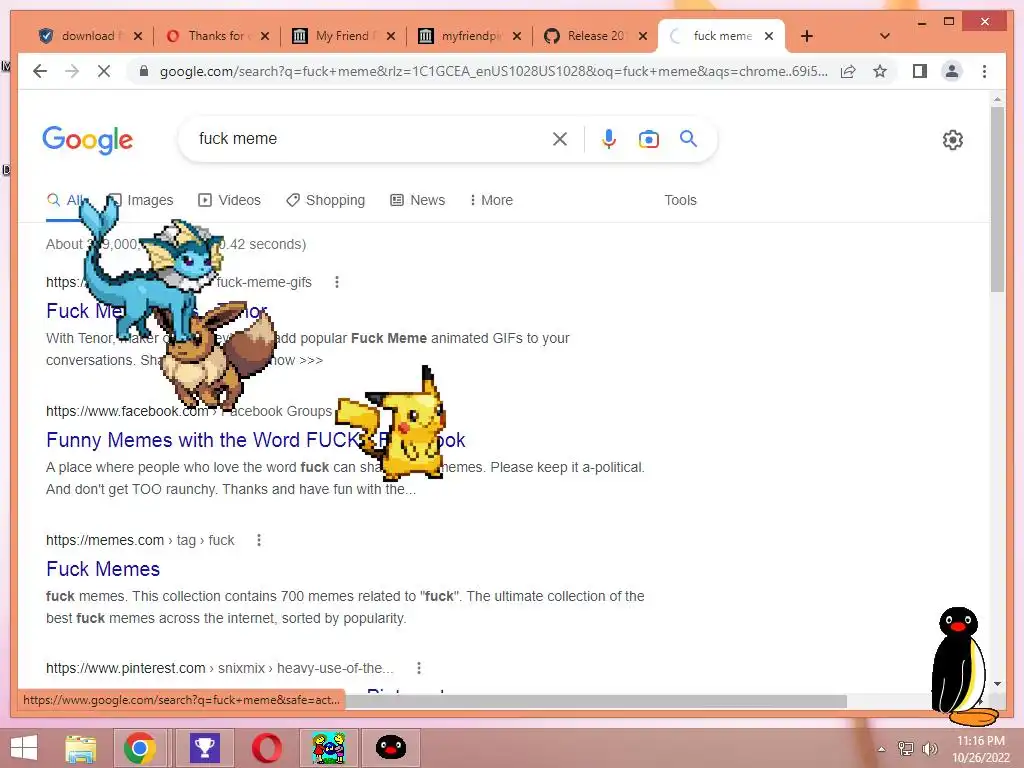Open the Pingu app in taskbar

click(391, 748)
